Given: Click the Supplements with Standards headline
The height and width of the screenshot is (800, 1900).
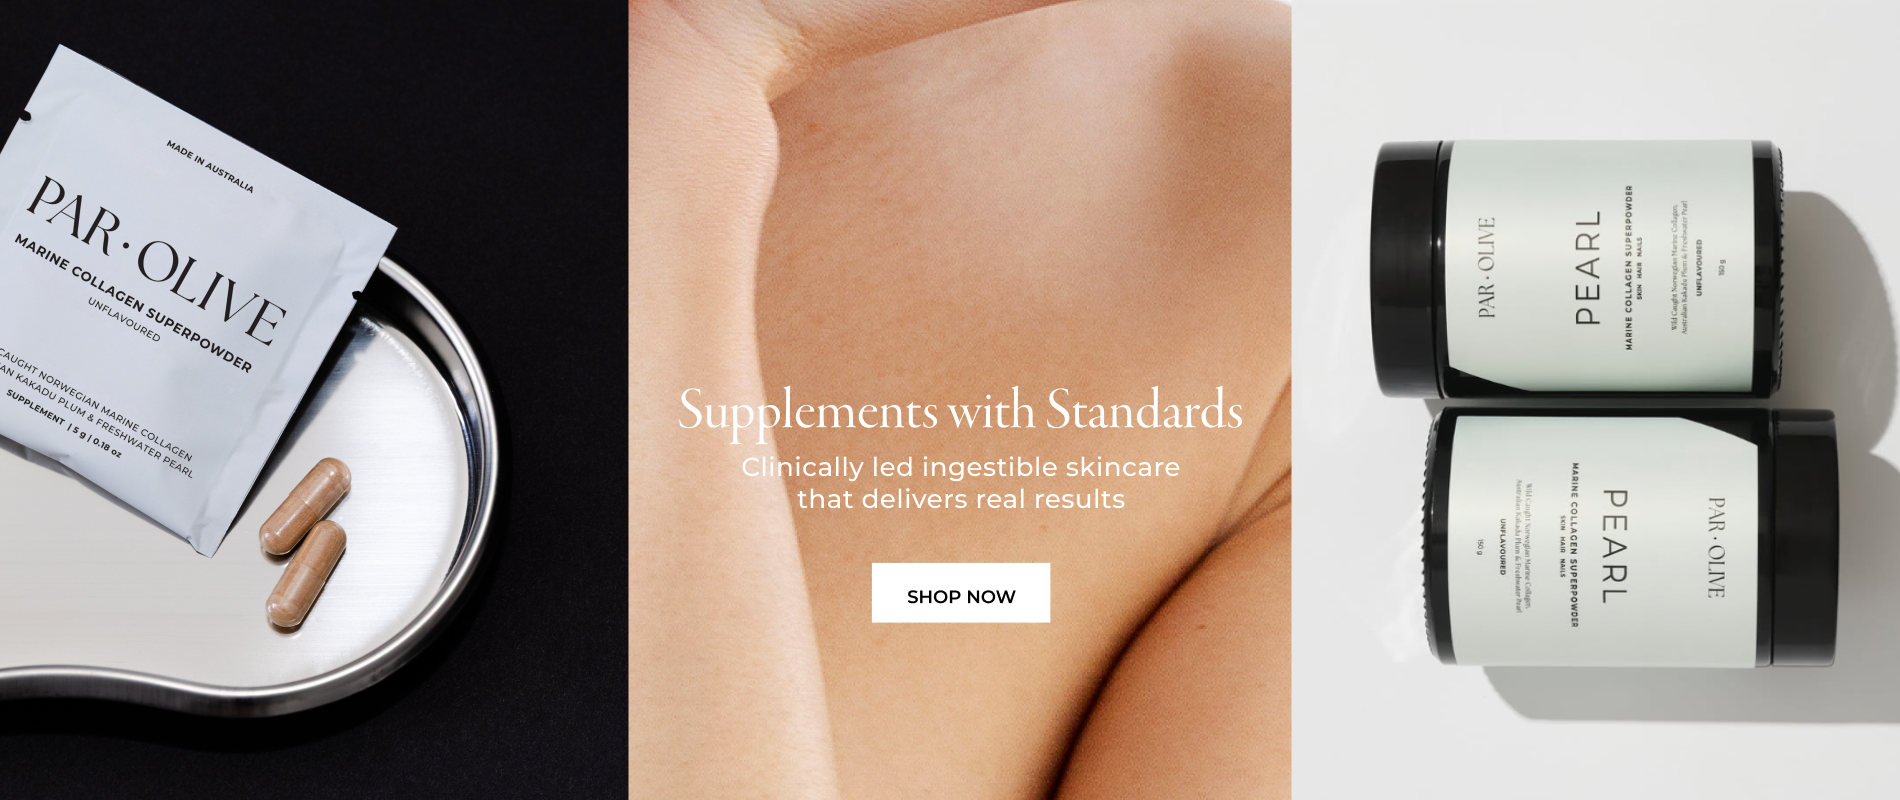Looking at the screenshot, I should 960,410.
